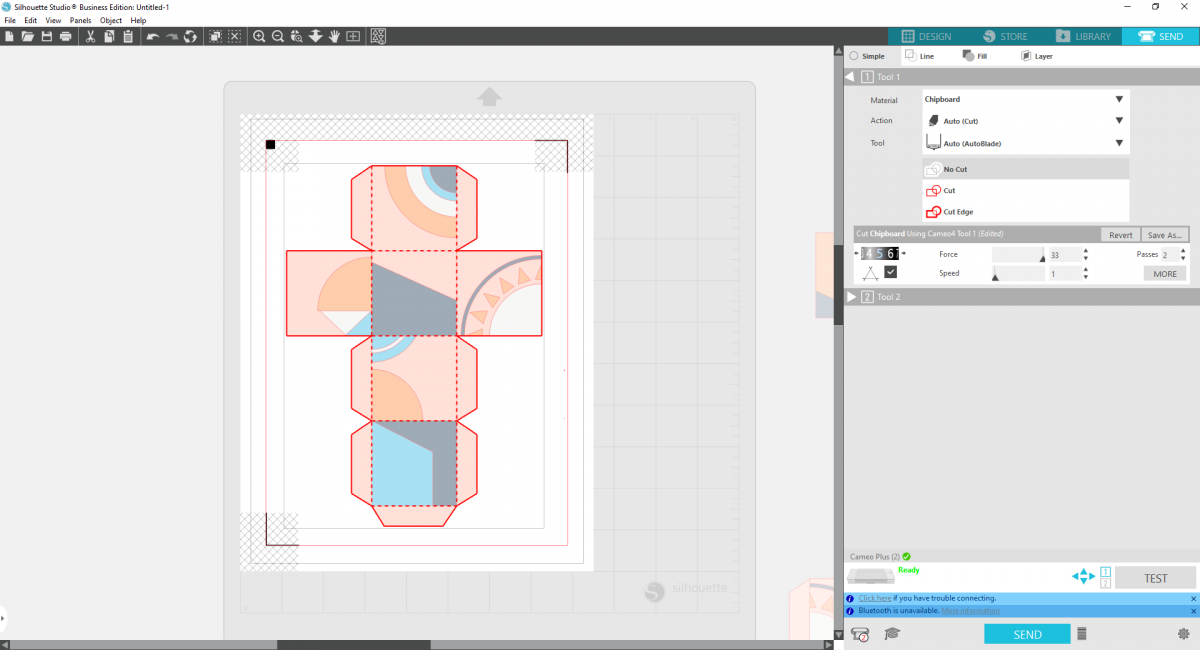1200x650 pixels.
Task: Open the device queue icon with the red badge
Action: (x=859, y=633)
